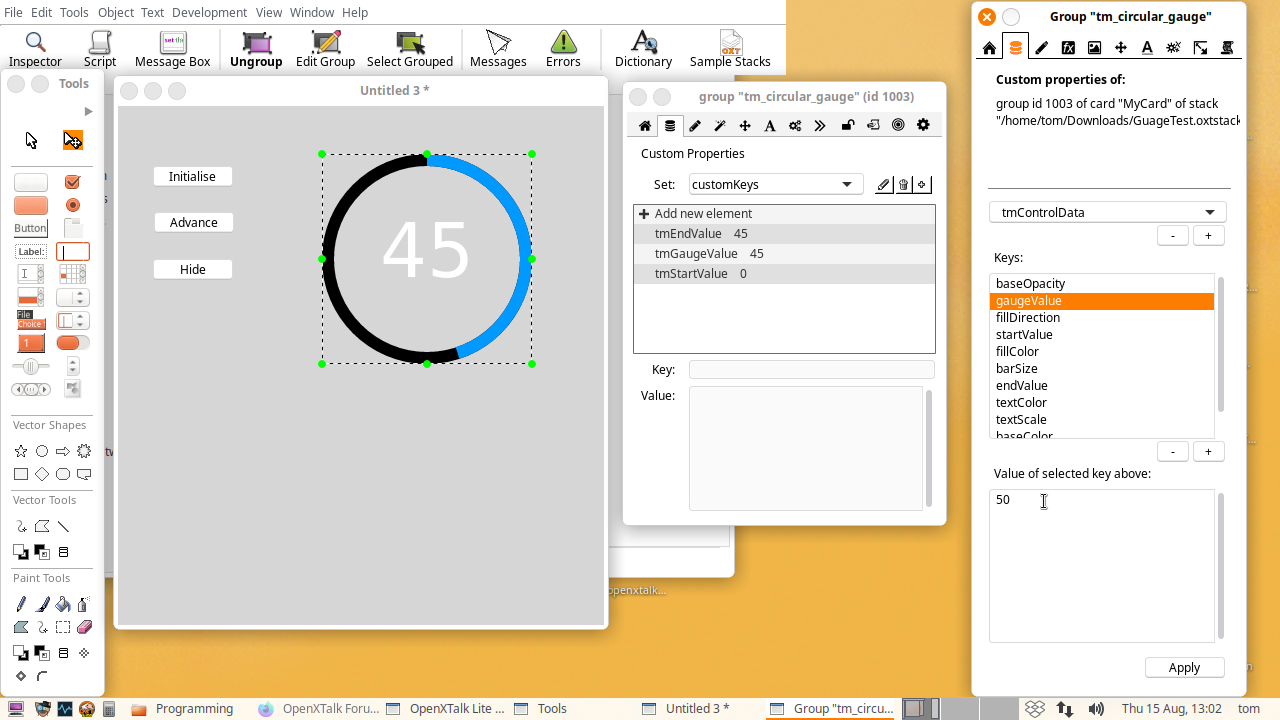Open the gear tab in group inspector

point(923,125)
